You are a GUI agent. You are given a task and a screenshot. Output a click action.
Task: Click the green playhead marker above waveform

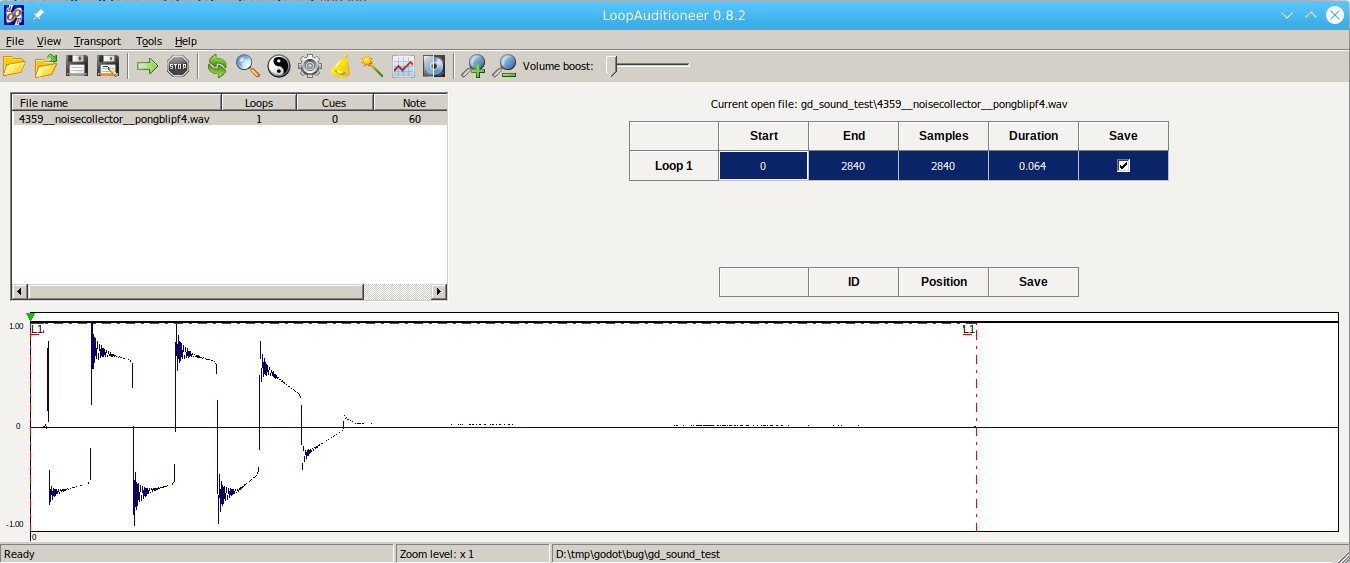point(31,317)
